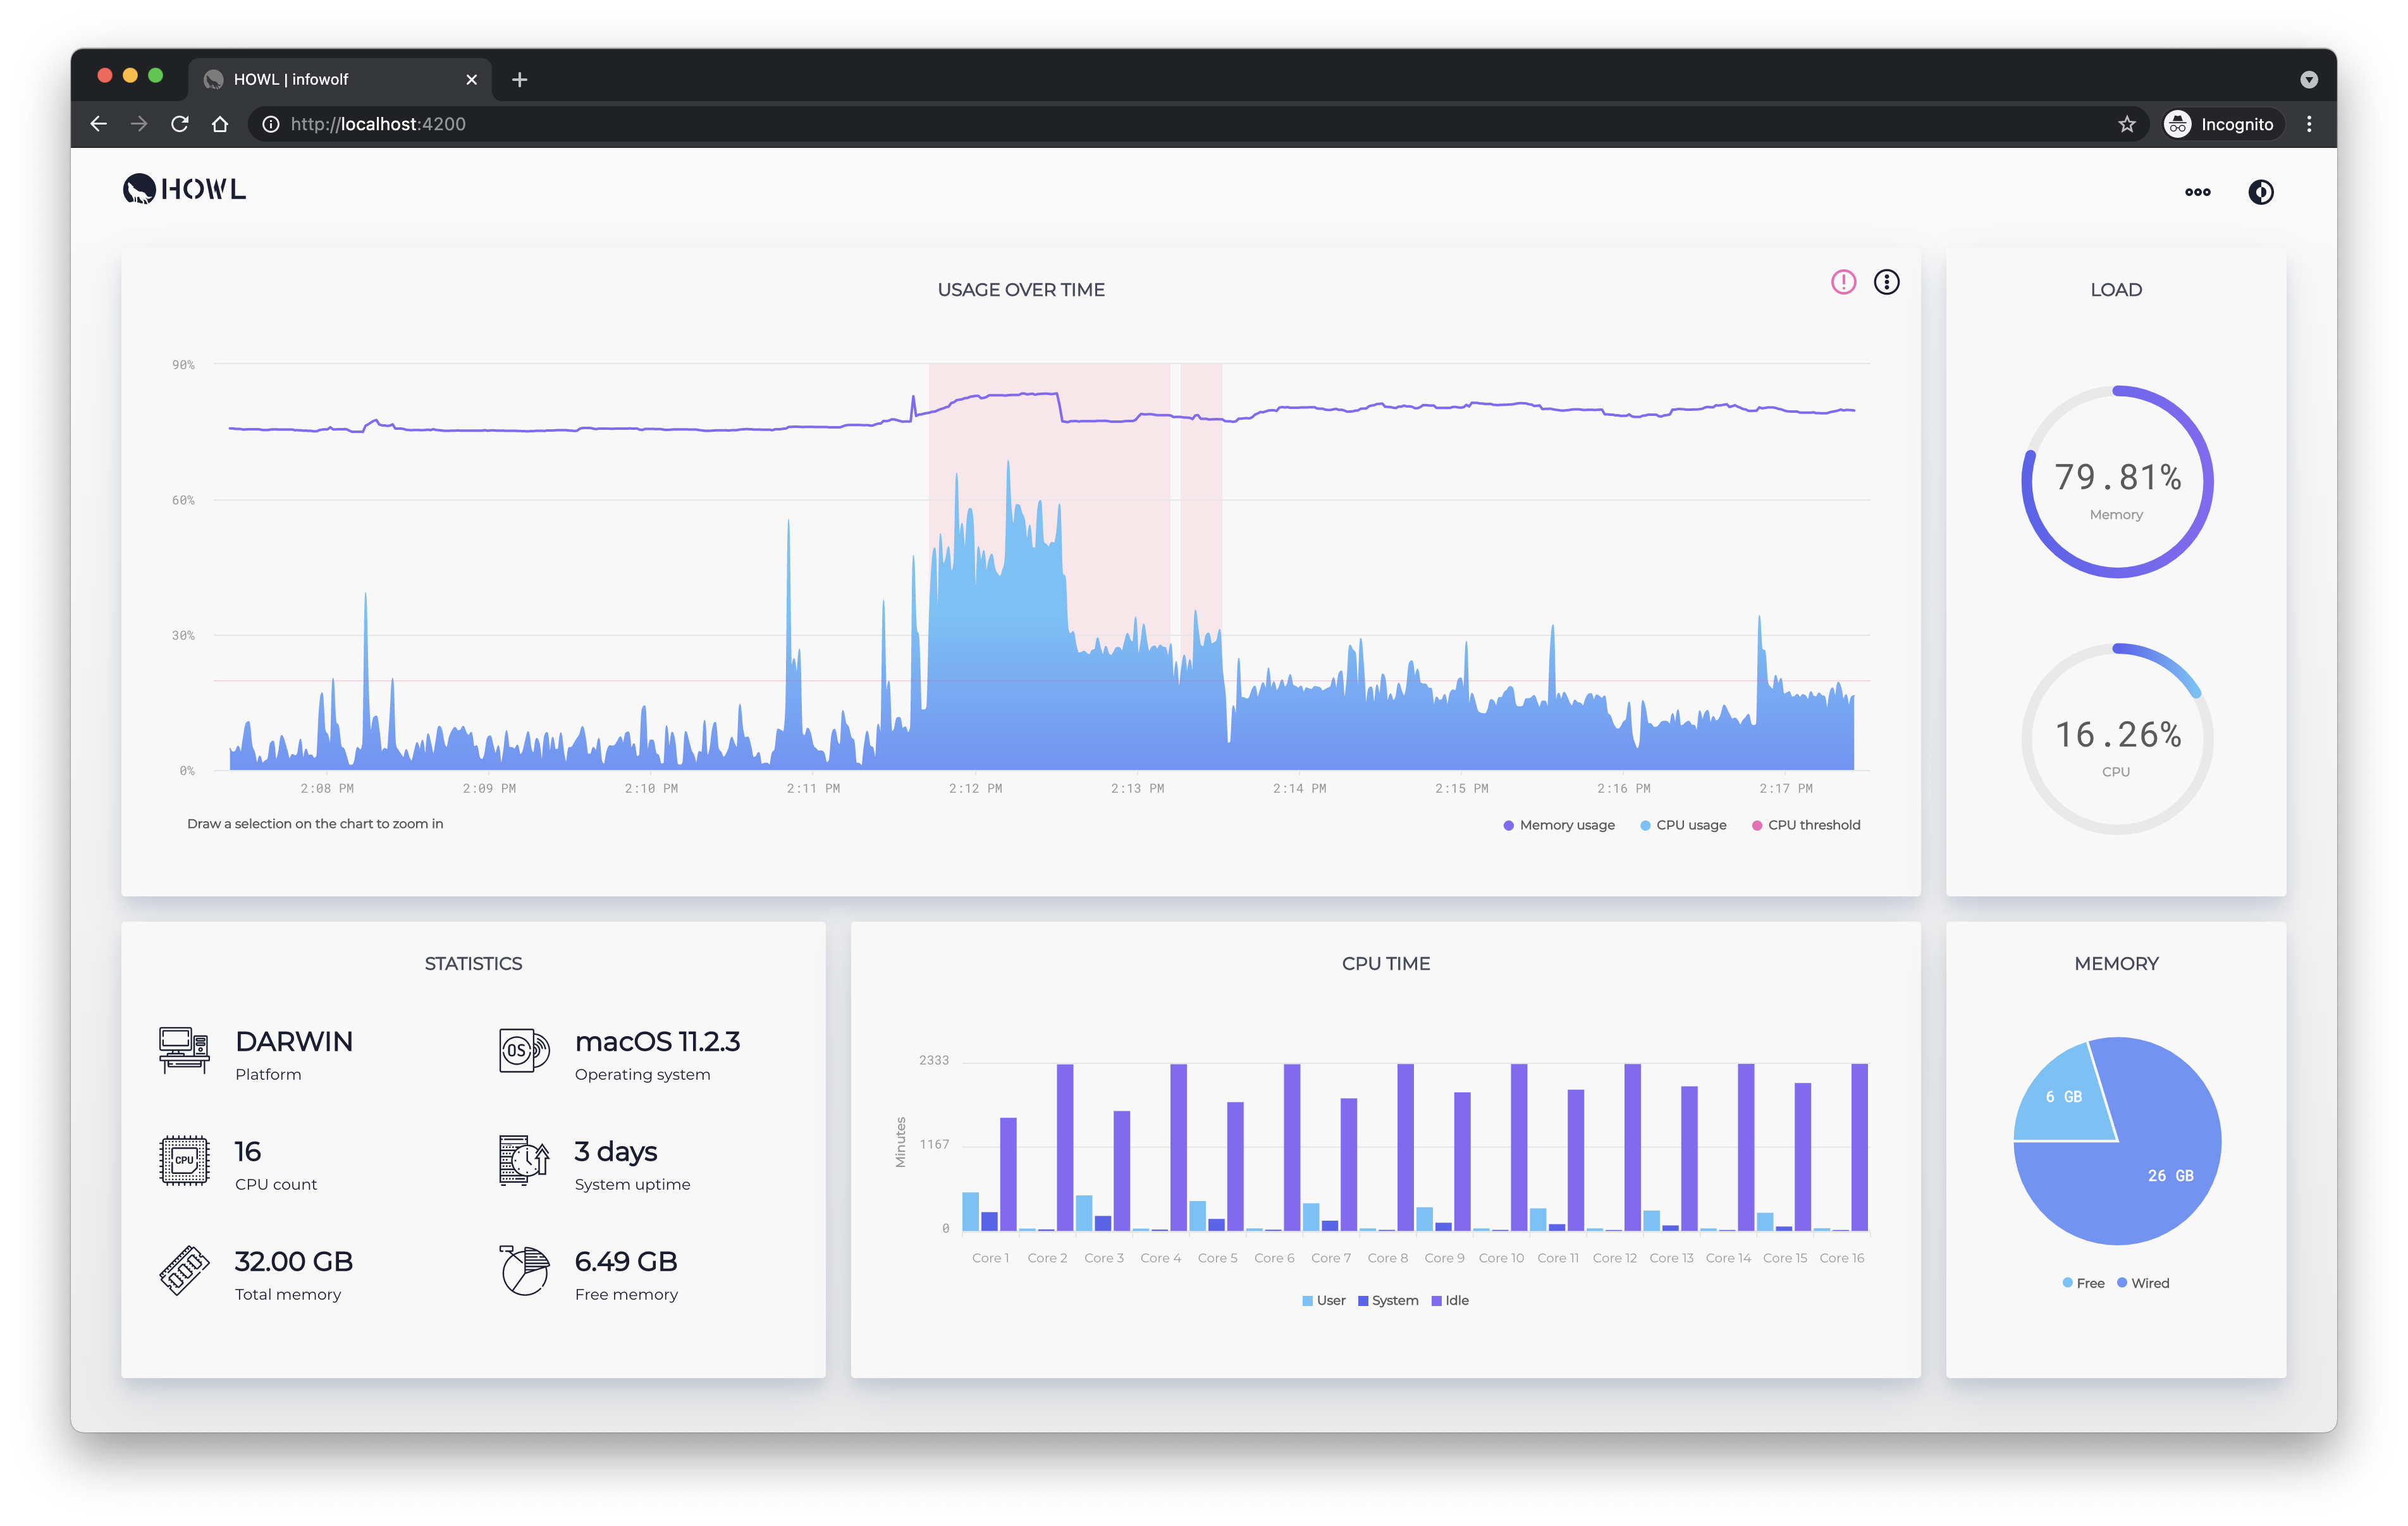Click the Total memory RAM icon
Viewport: 2408px width, 1526px height.
click(x=184, y=1271)
